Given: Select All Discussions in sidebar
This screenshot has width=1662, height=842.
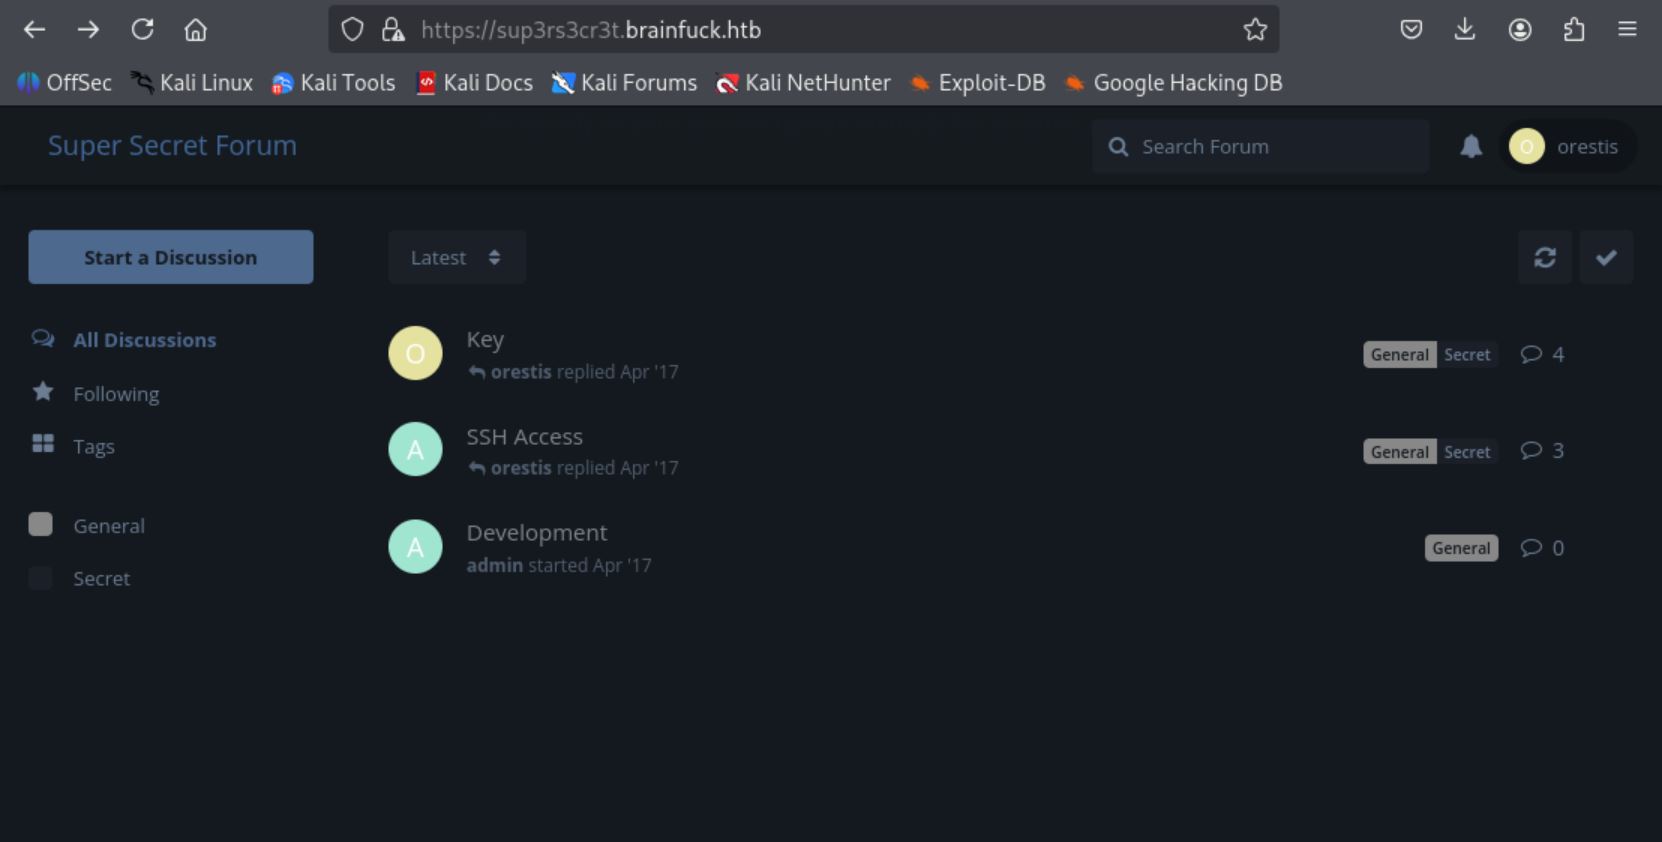Looking at the screenshot, I should pos(144,340).
